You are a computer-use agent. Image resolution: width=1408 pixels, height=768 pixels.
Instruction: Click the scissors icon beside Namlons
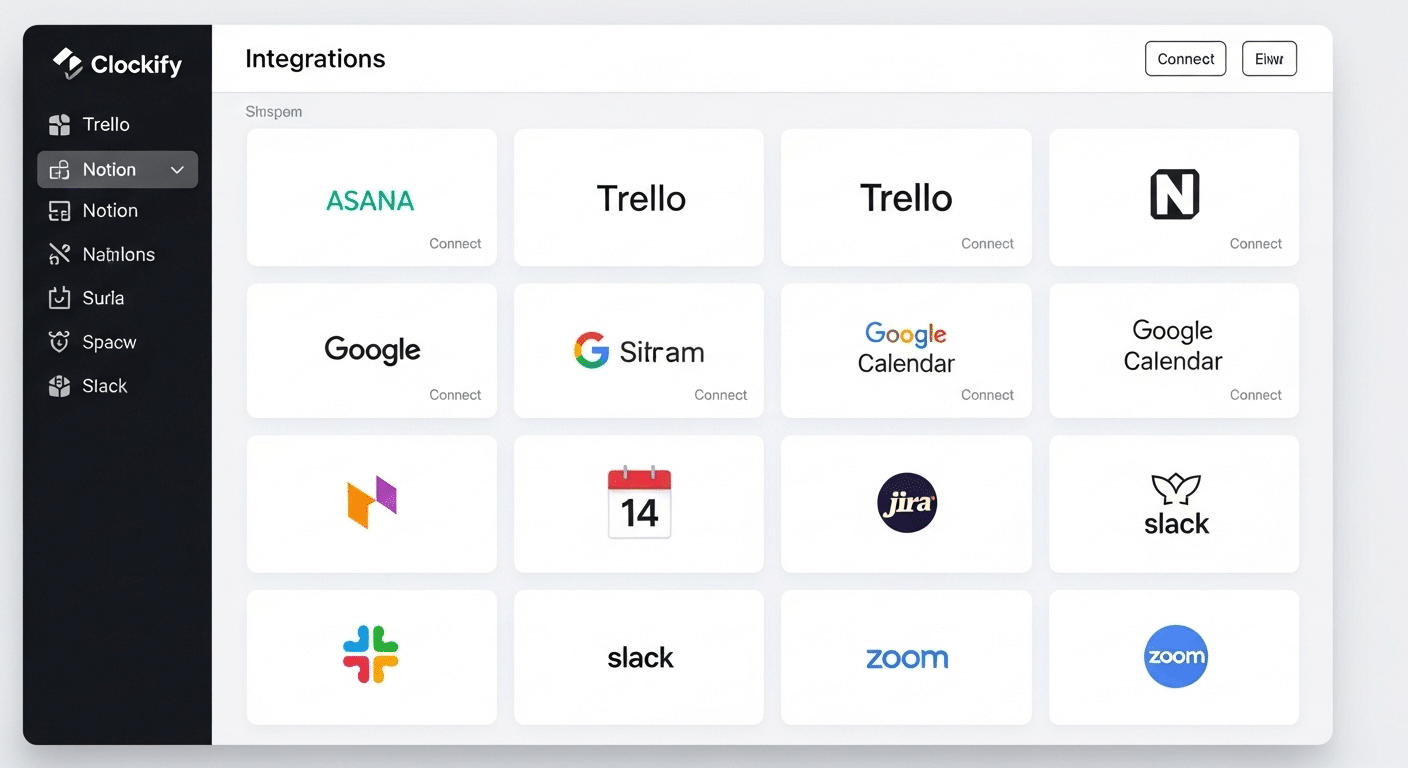pos(60,254)
